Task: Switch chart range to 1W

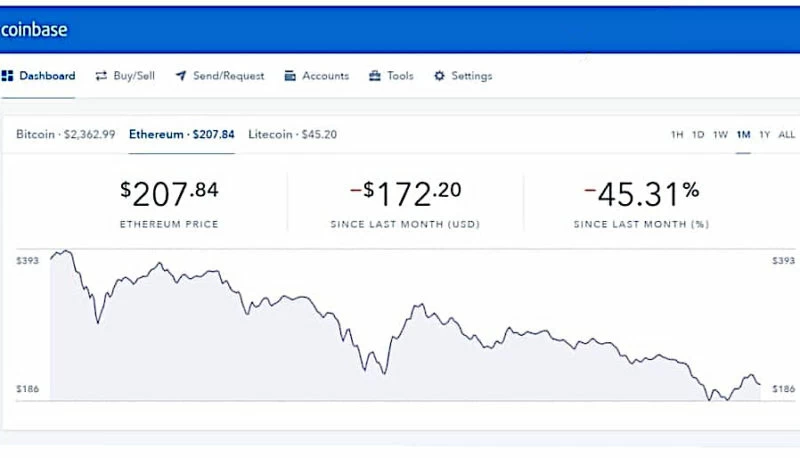Action: 720,135
